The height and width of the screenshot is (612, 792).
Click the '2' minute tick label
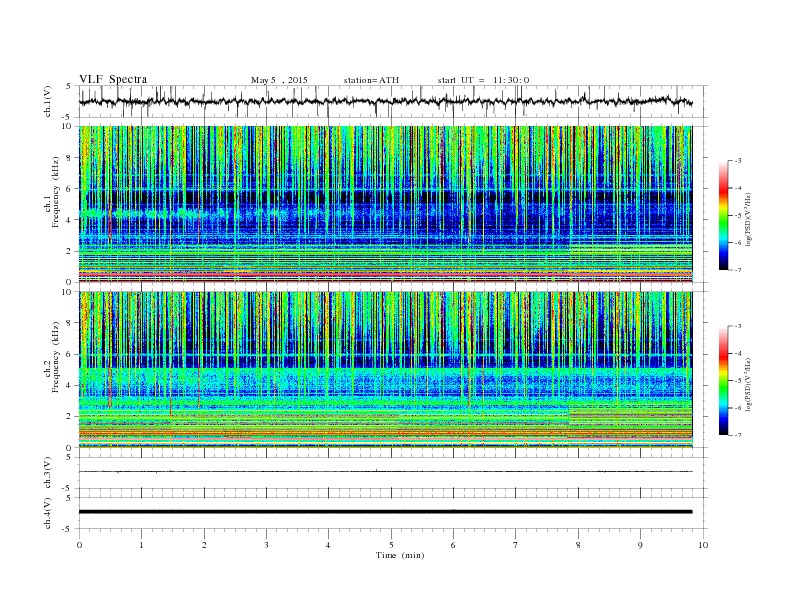point(204,545)
